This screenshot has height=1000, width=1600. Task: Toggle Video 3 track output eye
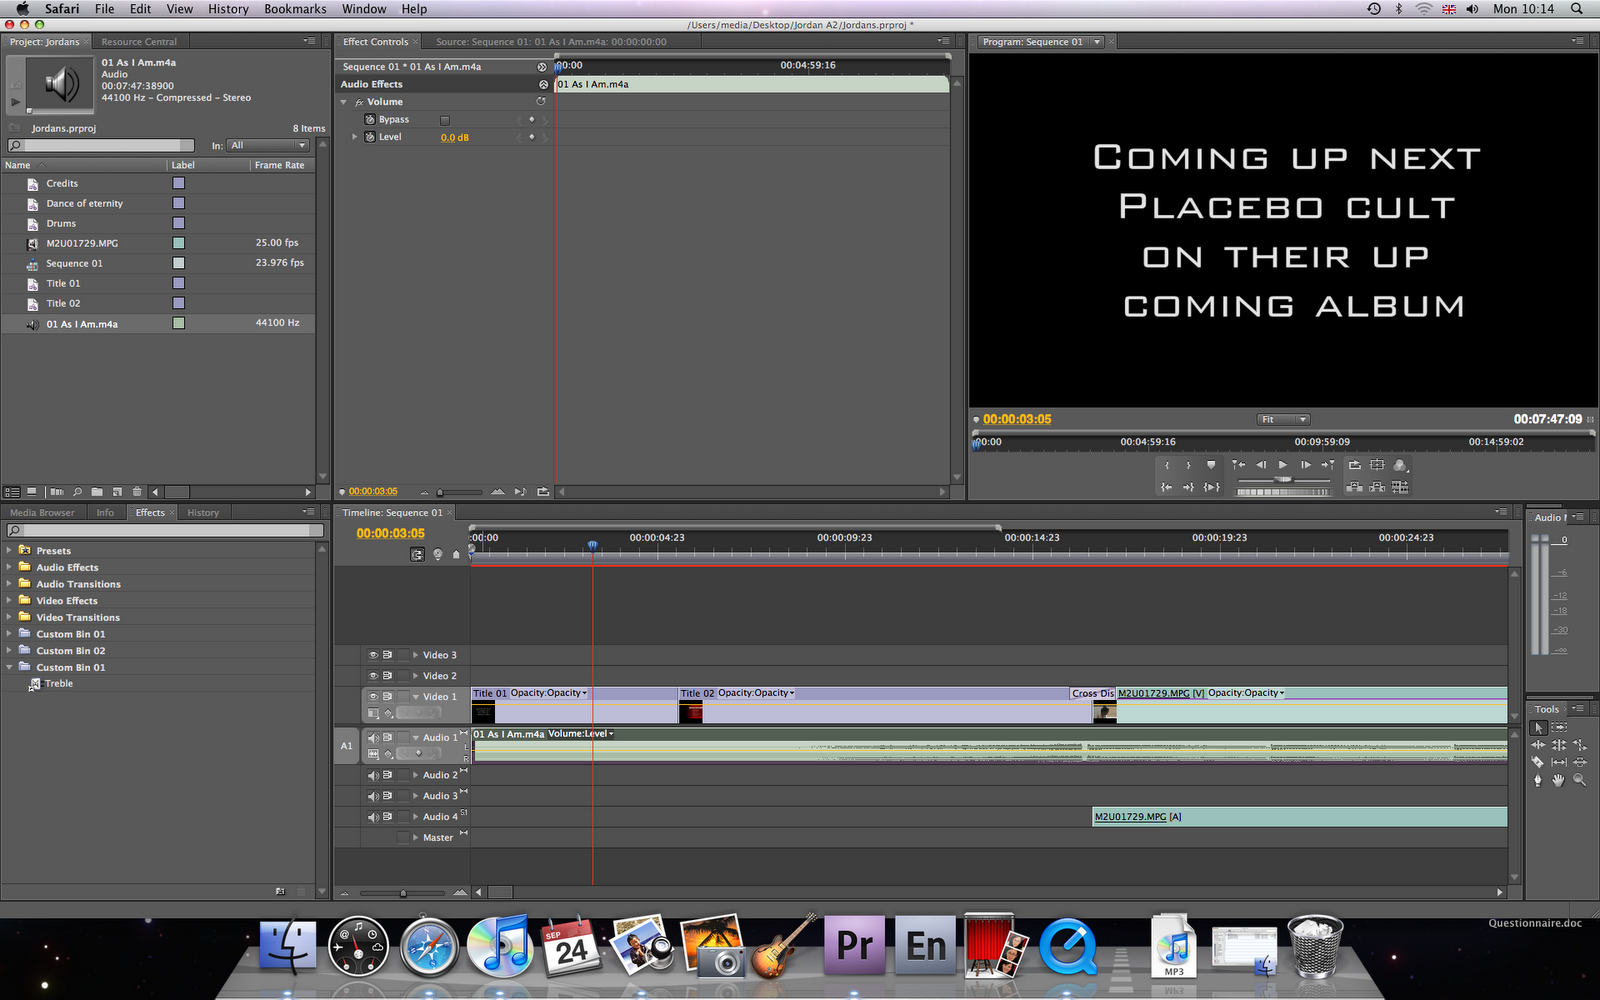[373, 655]
